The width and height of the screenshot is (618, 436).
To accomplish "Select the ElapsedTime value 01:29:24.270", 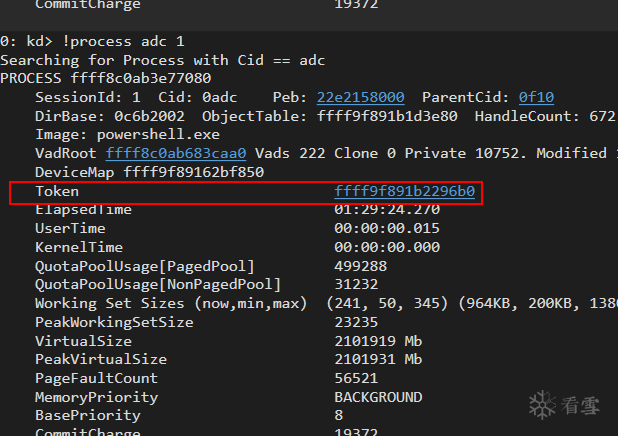I will [387, 210].
